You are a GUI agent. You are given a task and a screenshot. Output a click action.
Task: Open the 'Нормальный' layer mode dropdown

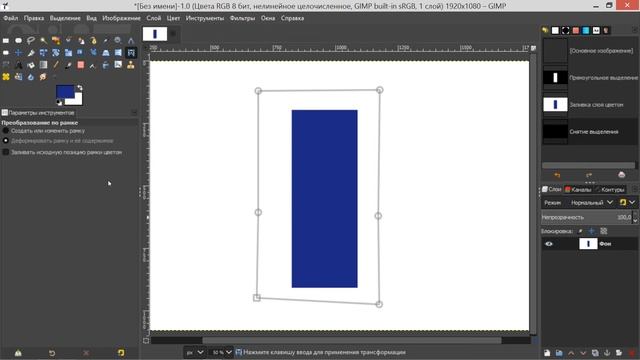(592, 202)
